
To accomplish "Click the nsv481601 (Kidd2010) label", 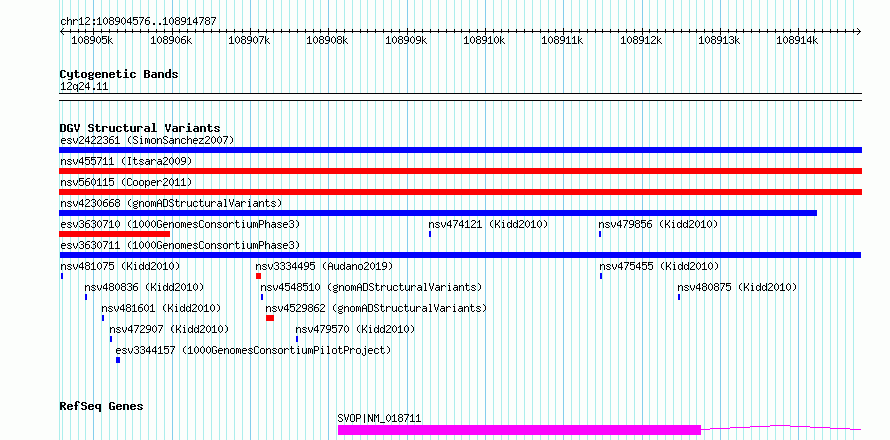I will [161, 308].
